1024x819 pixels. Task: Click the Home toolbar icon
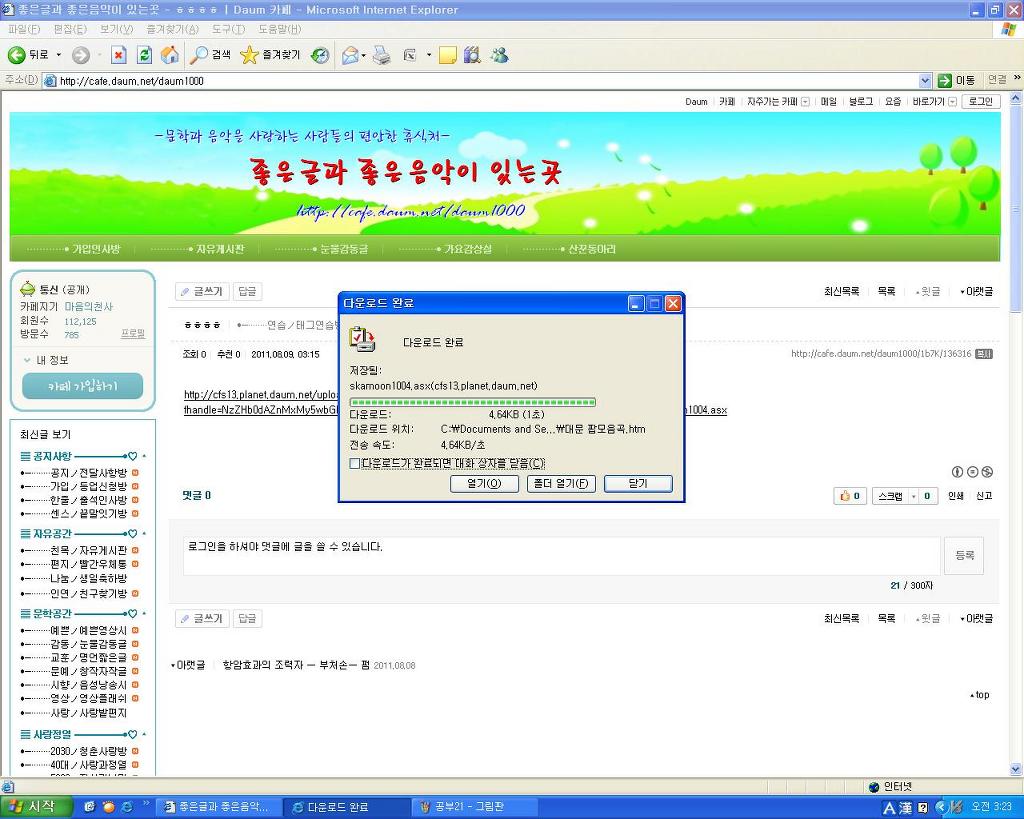170,56
